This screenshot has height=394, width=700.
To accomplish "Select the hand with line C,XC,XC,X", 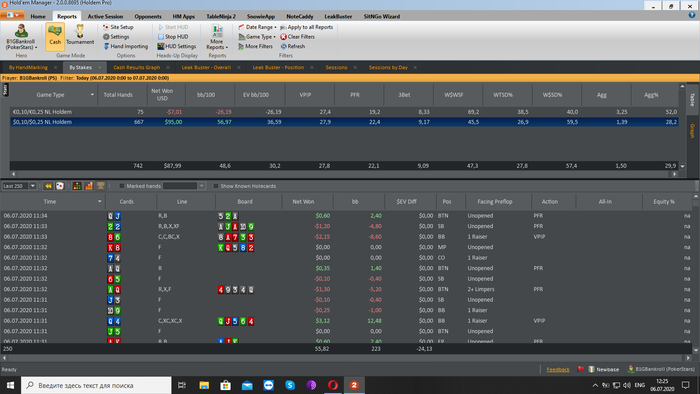I will coord(346,321).
